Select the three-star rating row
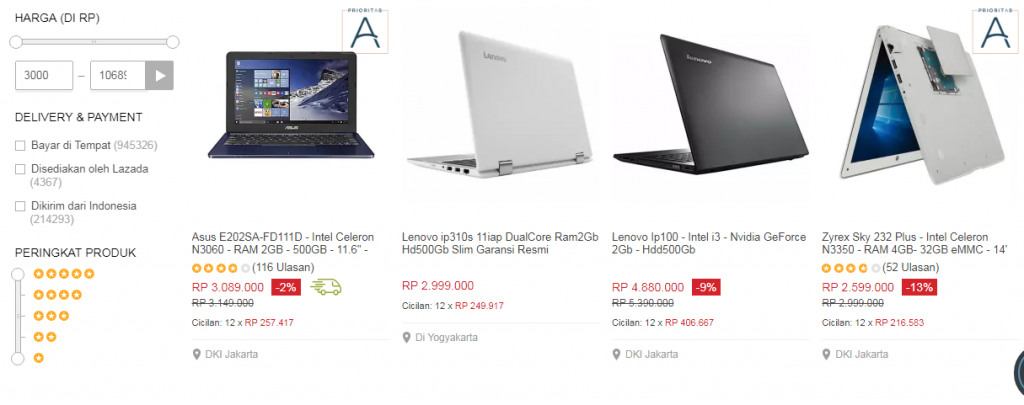Image resolution: width=1024 pixels, height=405 pixels. tap(50, 316)
